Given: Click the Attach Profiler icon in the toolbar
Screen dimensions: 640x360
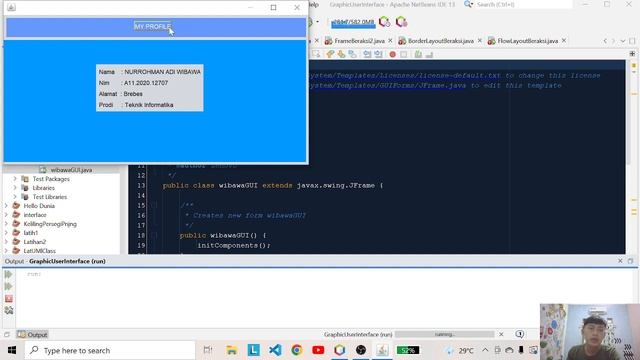Looking at the screenshot, I should tap(401, 22).
